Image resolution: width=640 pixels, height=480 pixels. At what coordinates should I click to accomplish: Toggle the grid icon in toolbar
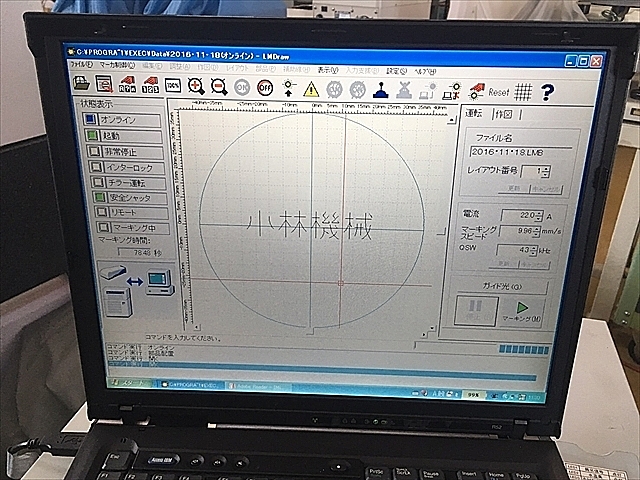point(523,92)
